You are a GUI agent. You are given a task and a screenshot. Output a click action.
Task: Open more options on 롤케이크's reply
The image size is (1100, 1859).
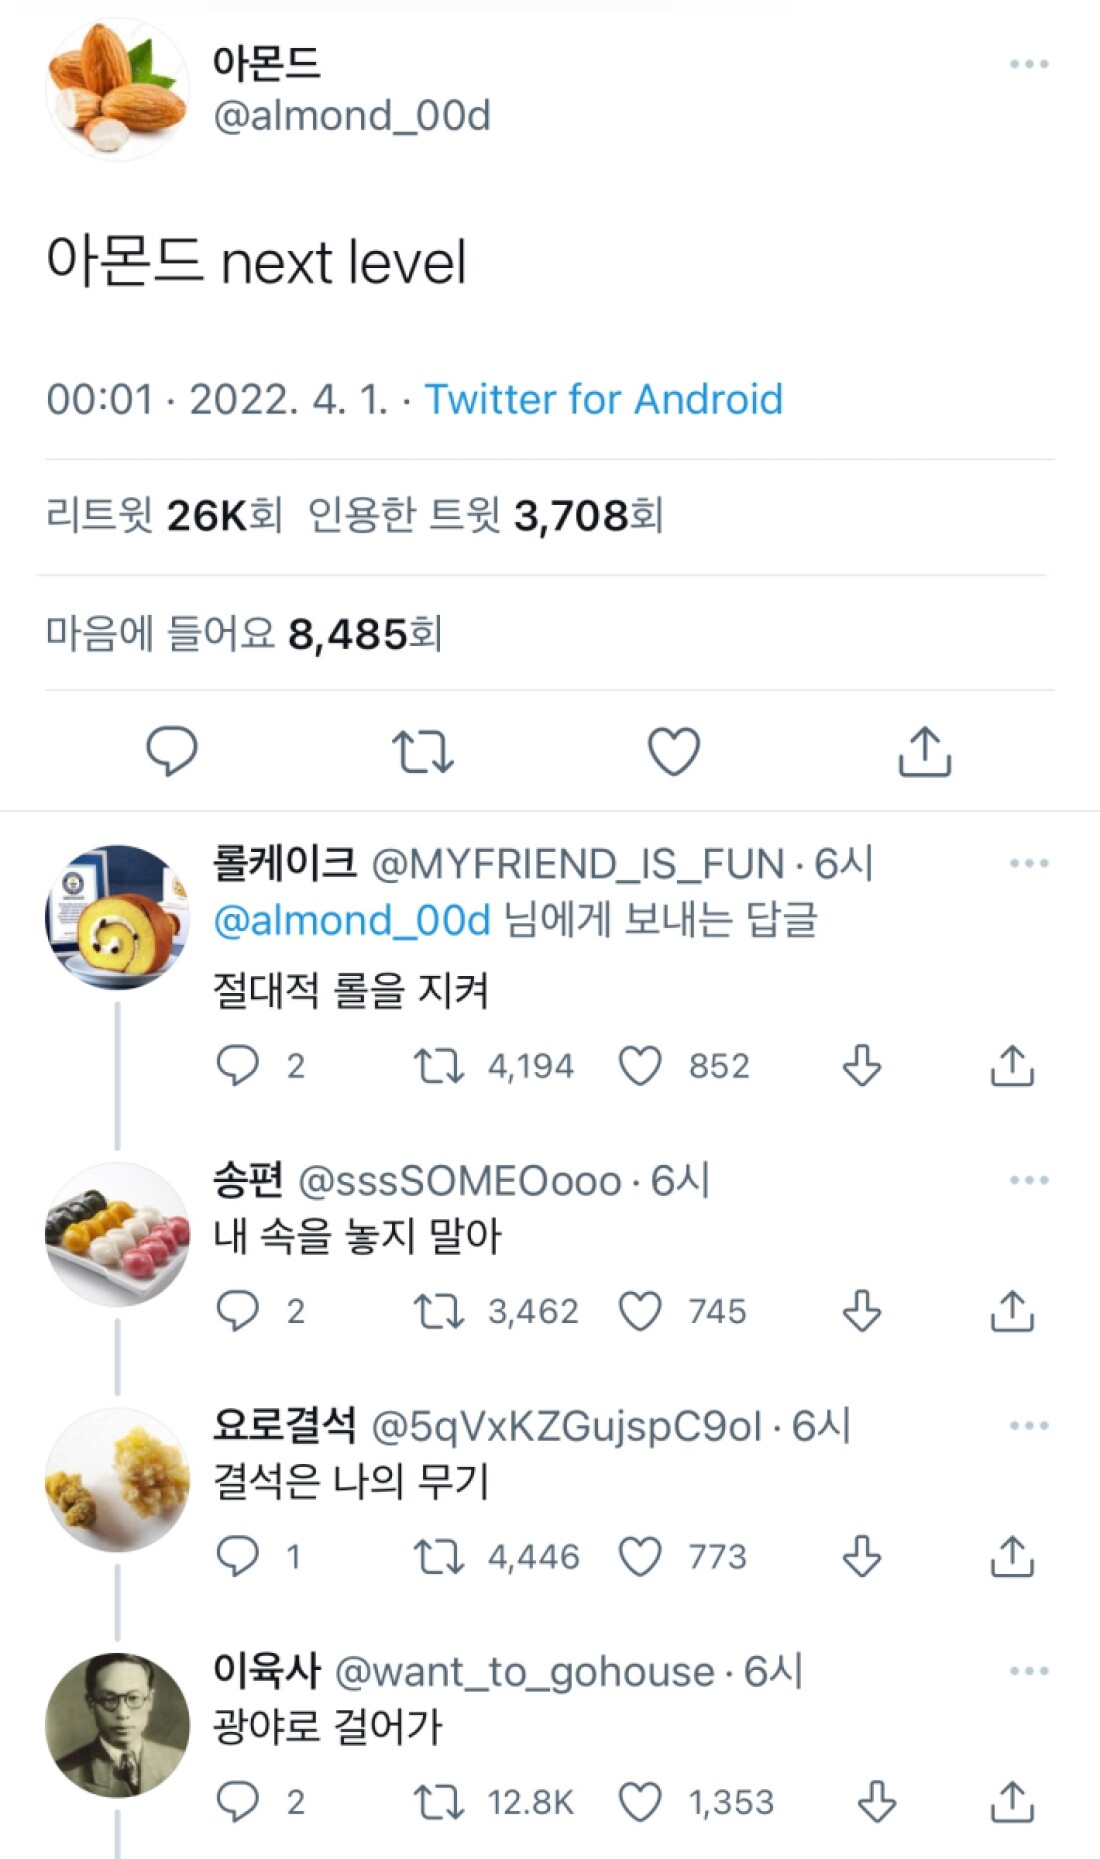point(1029,863)
